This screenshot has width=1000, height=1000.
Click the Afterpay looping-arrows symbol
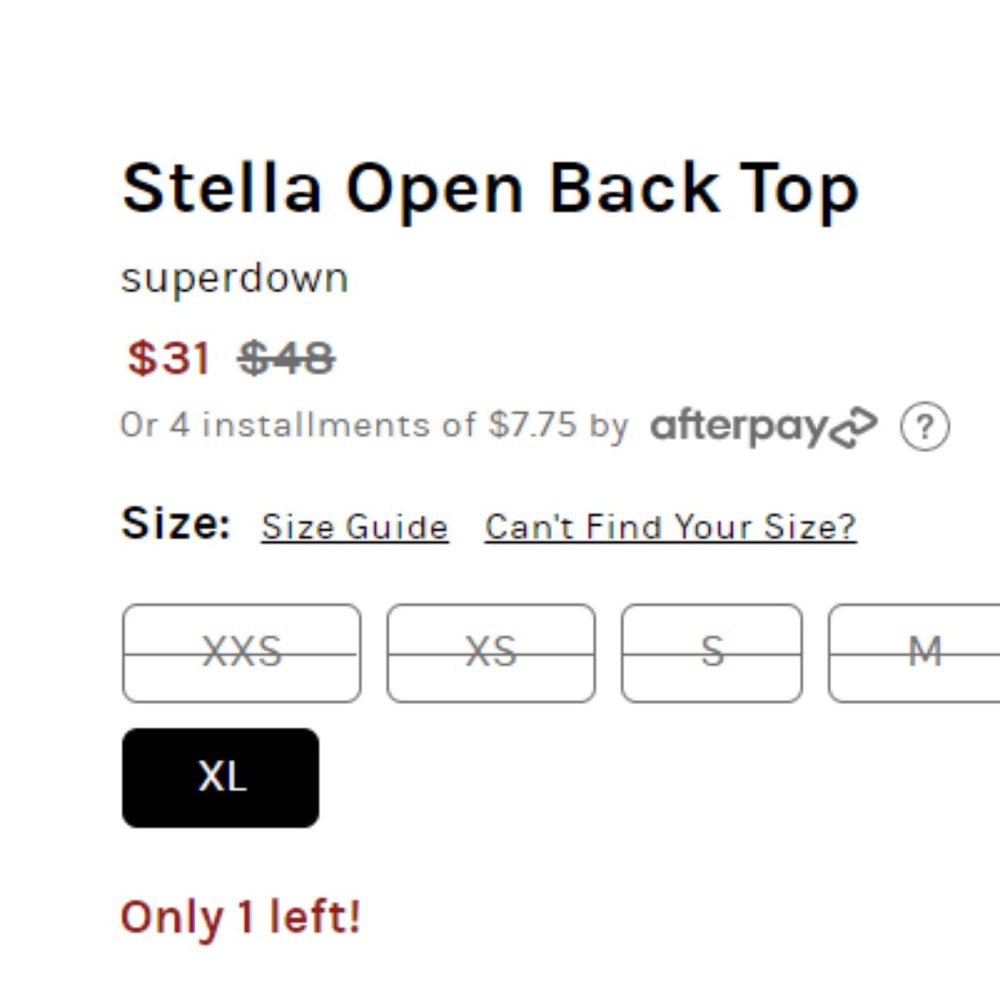tap(855, 425)
